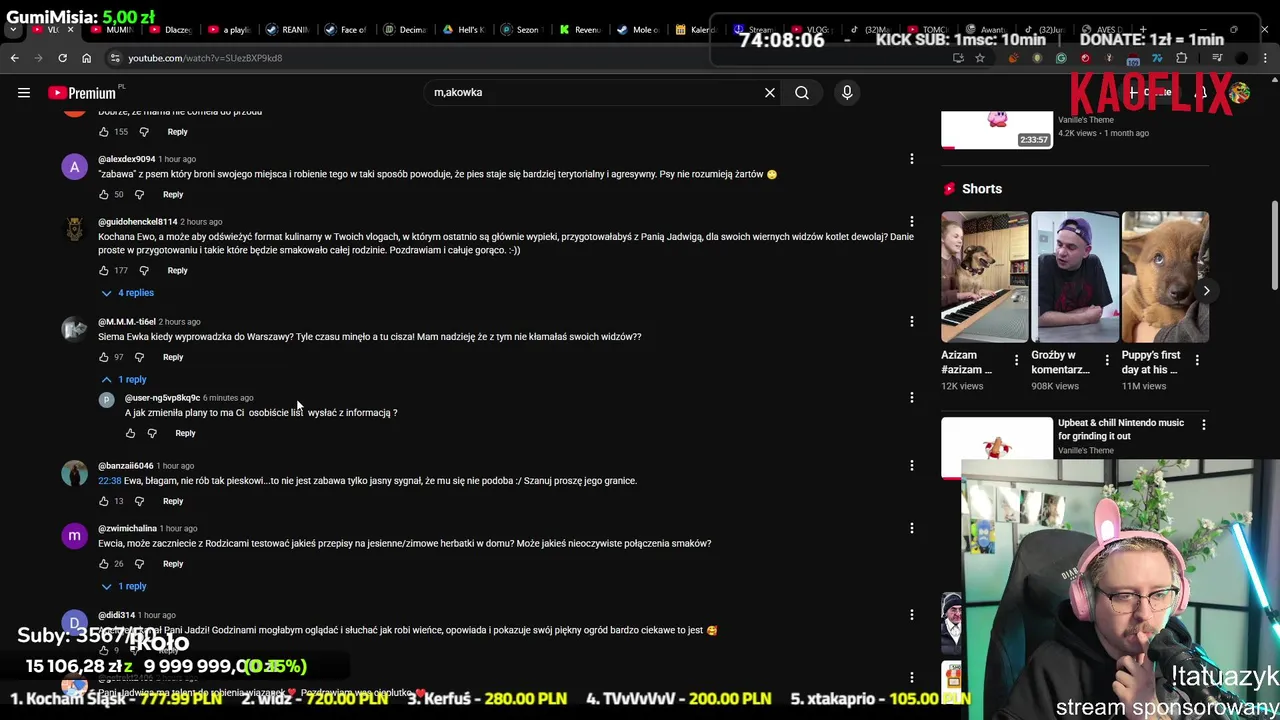Open options for Puppy's first day short
The width and height of the screenshot is (1280, 720).
(x=1197, y=360)
